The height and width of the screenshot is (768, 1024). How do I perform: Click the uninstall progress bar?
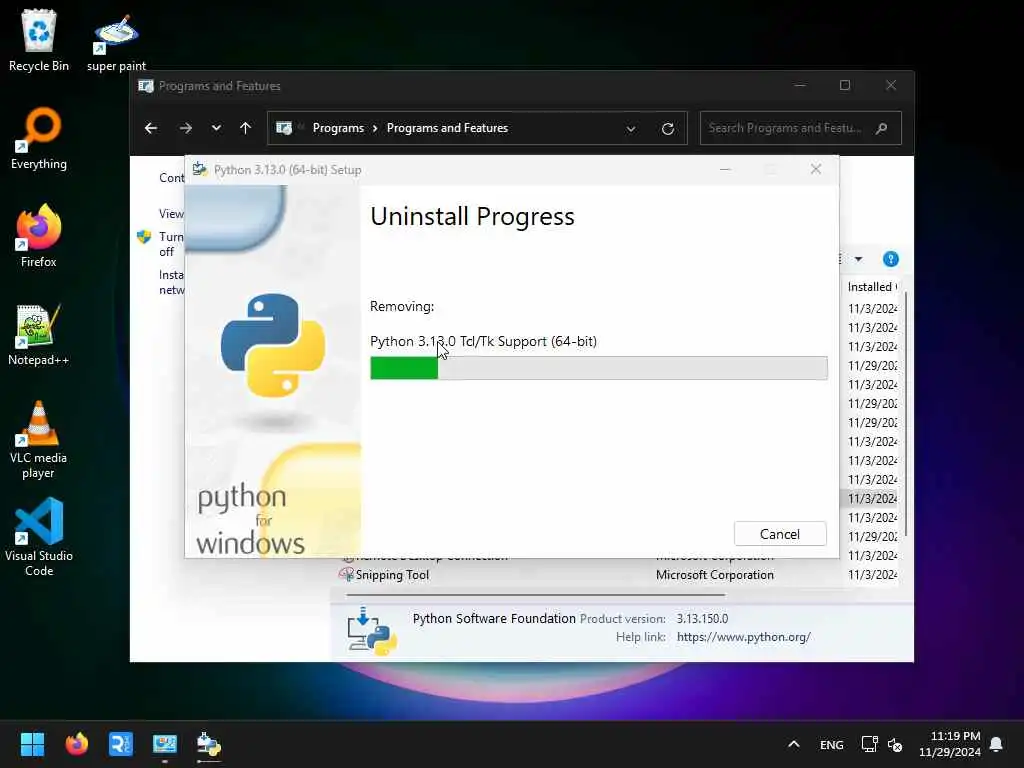[598, 368]
